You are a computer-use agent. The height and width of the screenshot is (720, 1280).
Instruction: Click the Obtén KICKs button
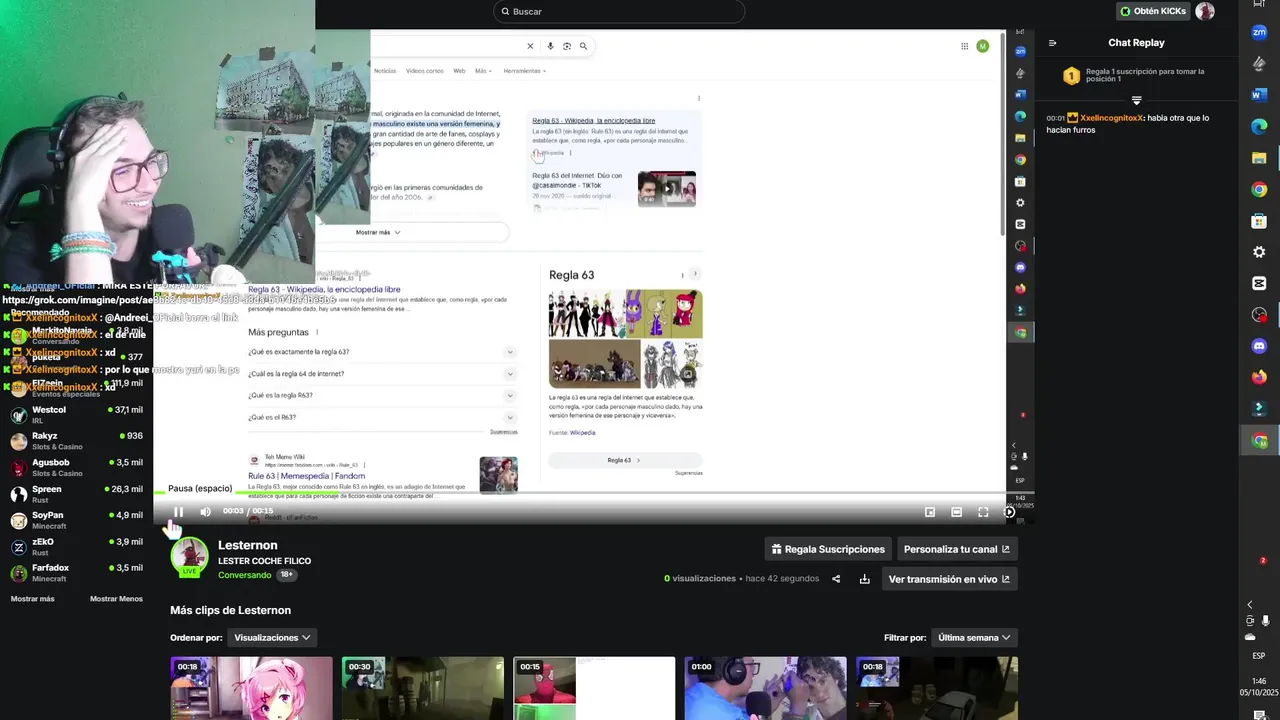point(1152,11)
